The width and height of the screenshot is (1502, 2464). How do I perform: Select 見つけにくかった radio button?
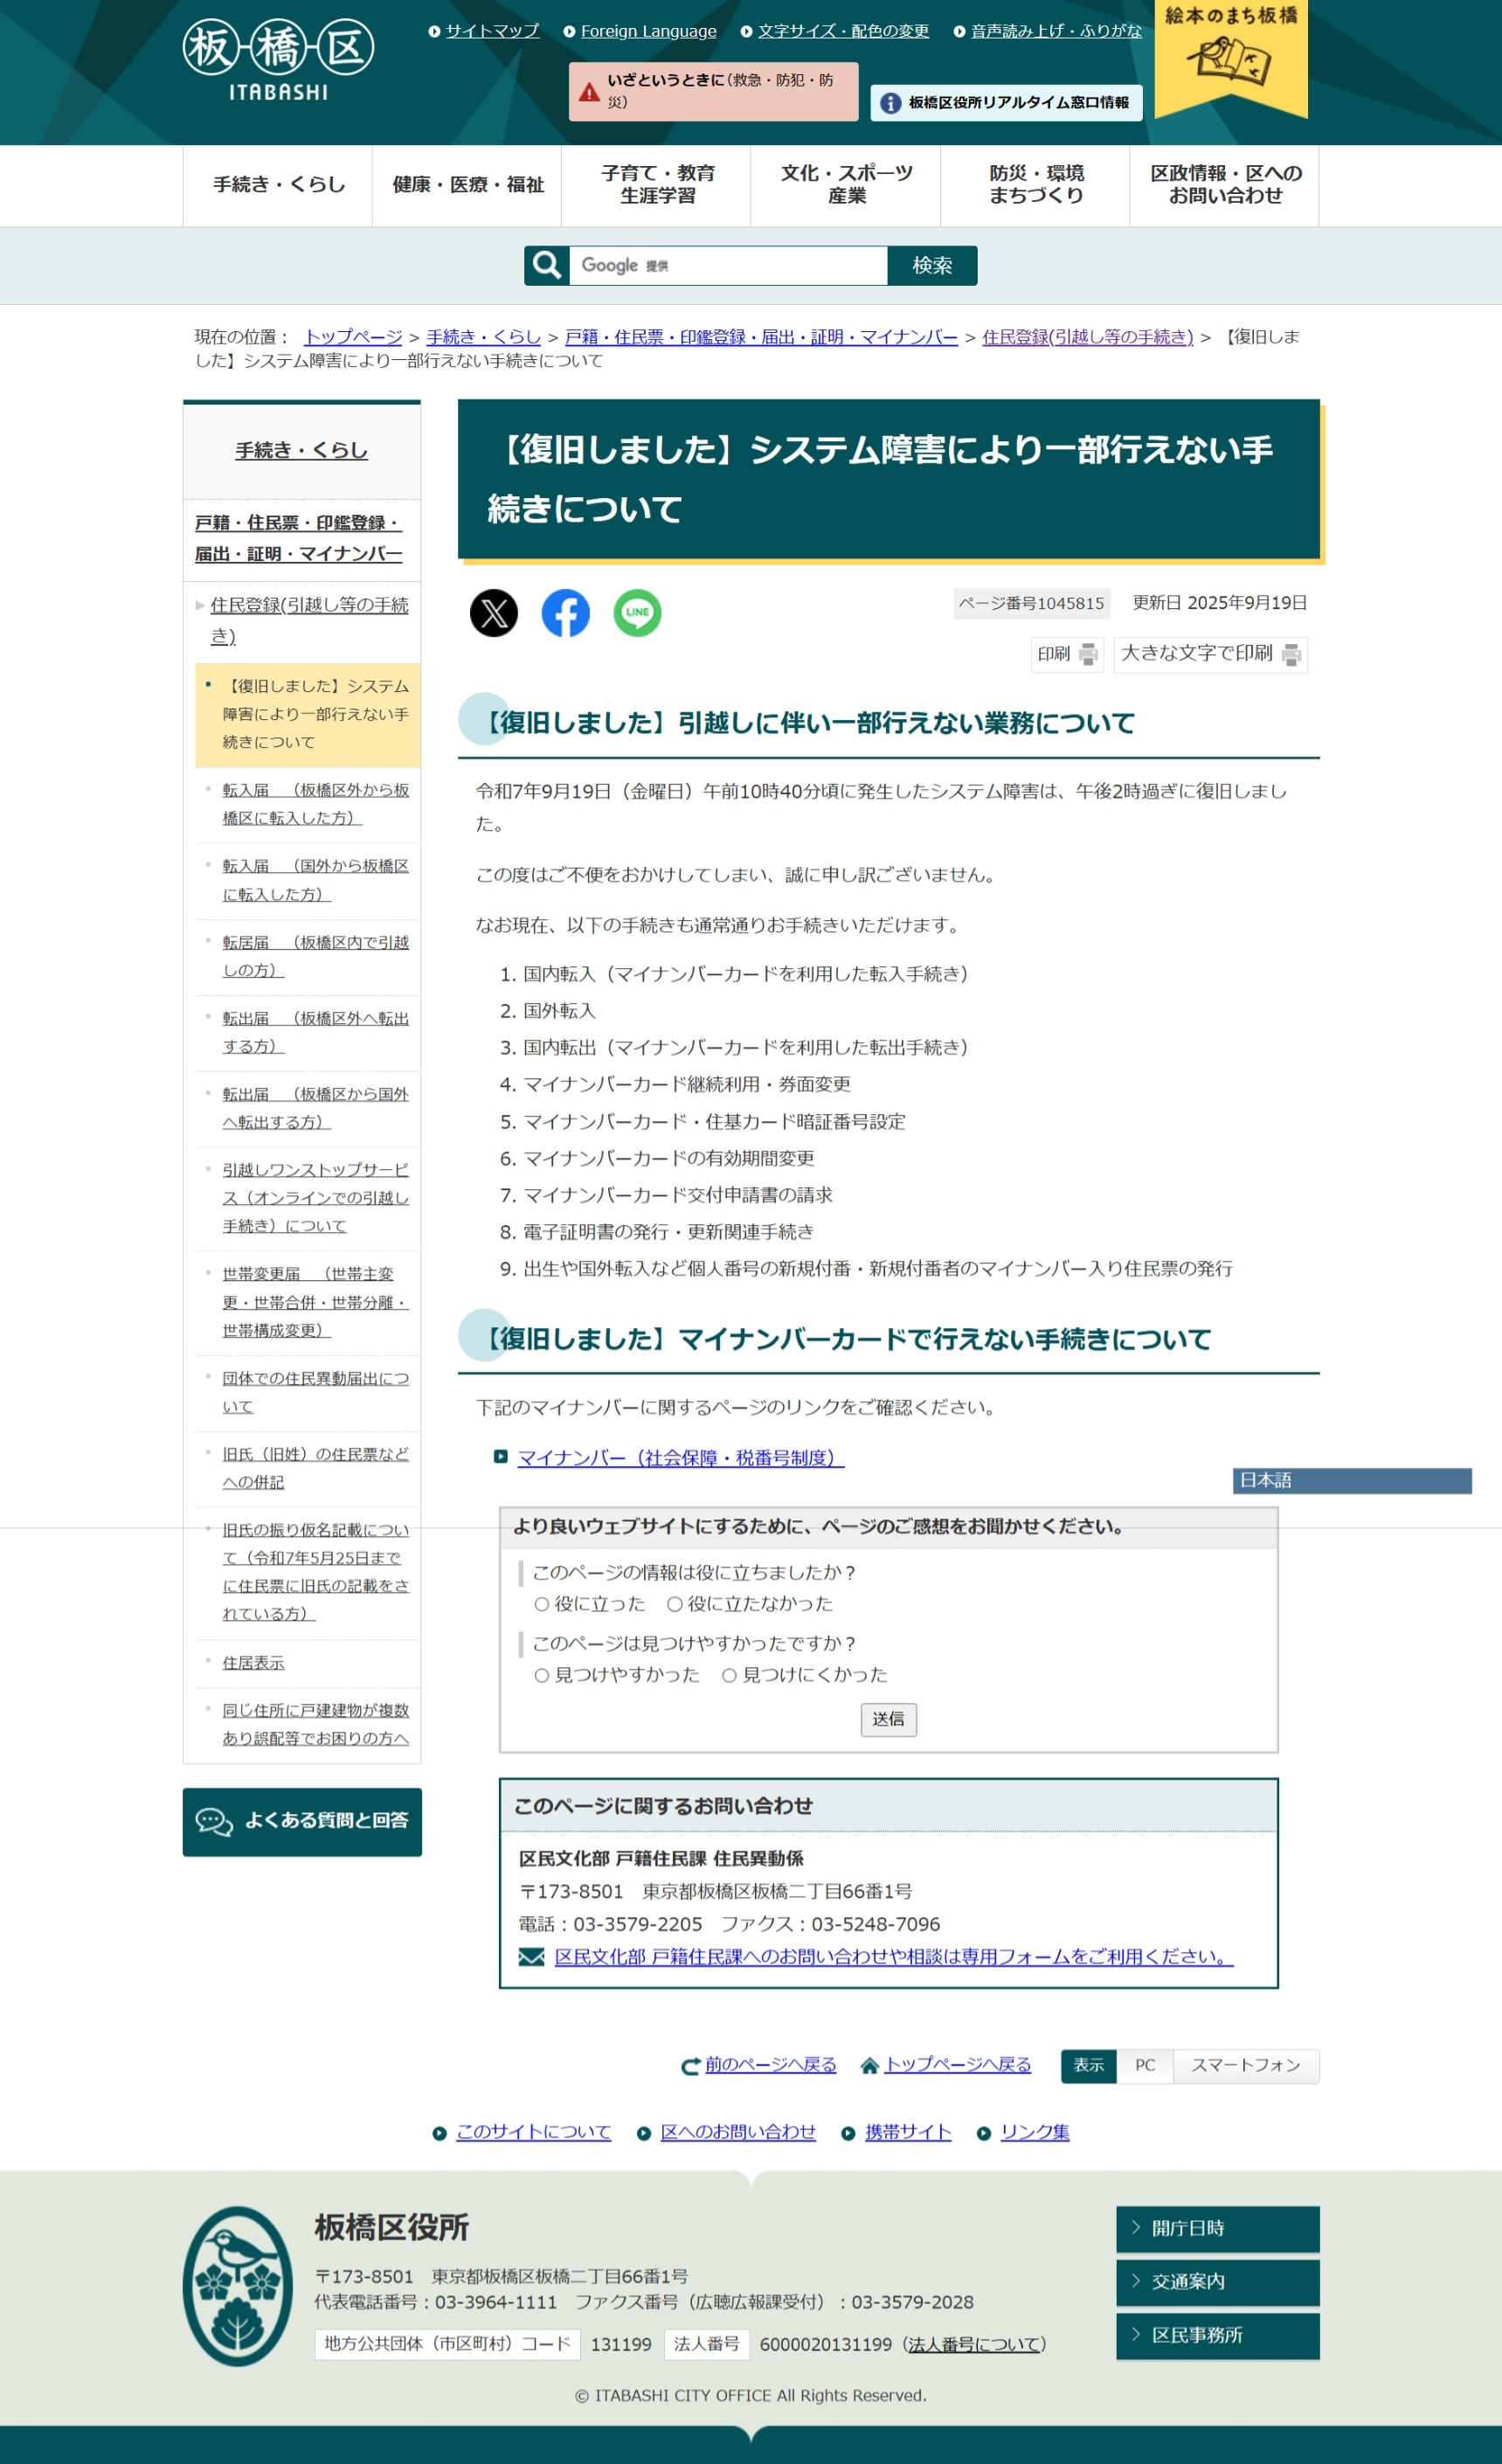(729, 1675)
